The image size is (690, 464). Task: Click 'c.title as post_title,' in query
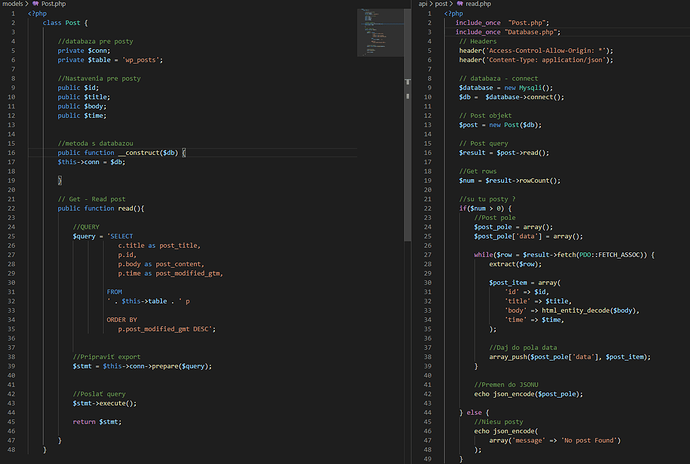pos(159,246)
